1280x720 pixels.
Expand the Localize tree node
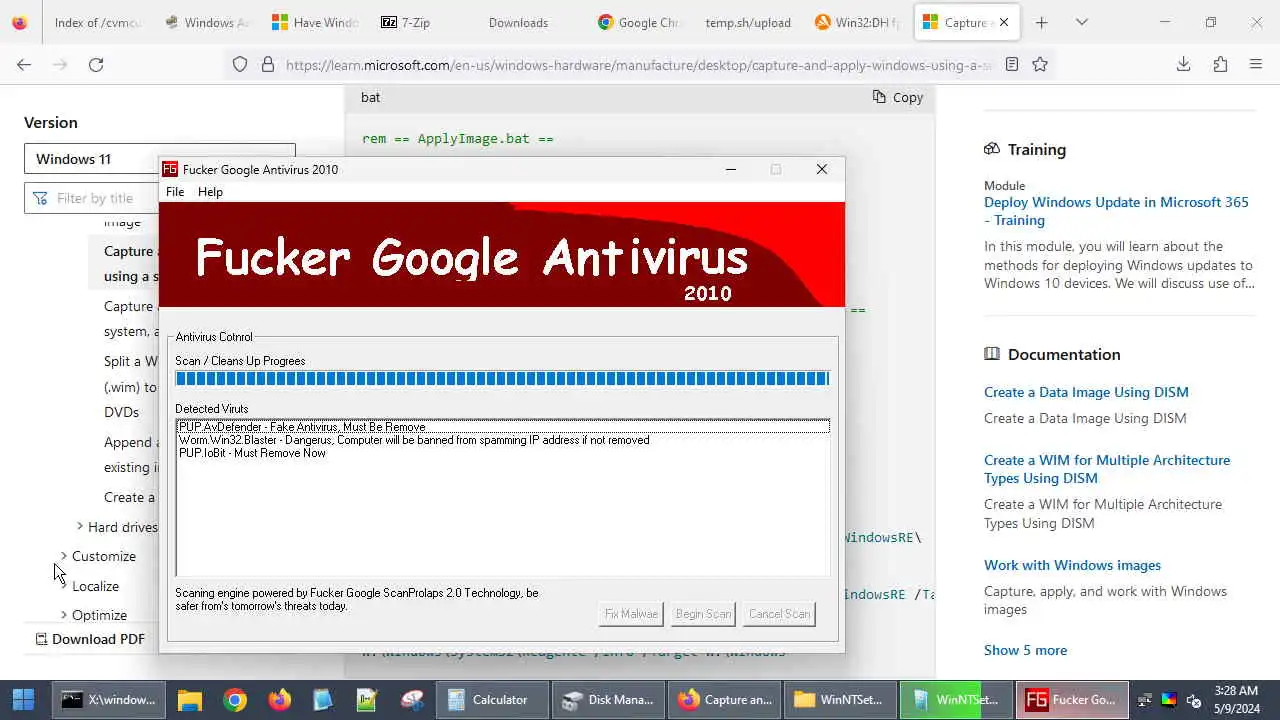coord(64,585)
